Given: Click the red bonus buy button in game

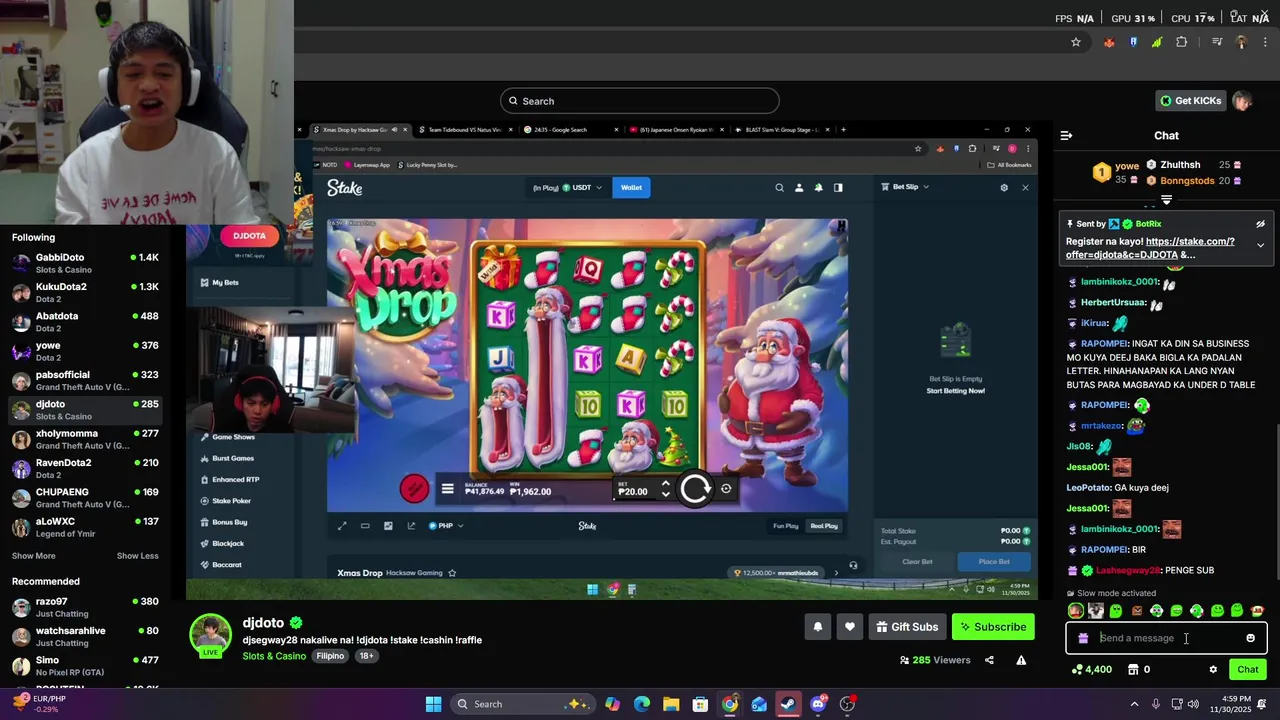Looking at the screenshot, I should point(414,488).
